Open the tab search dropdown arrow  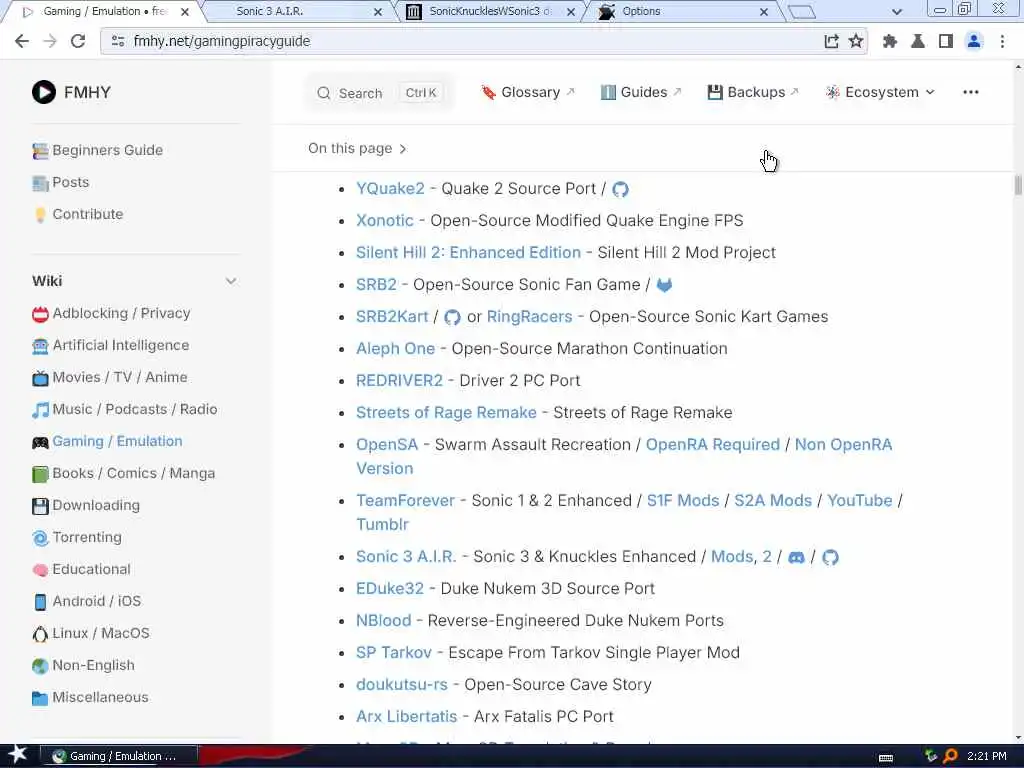click(x=897, y=12)
